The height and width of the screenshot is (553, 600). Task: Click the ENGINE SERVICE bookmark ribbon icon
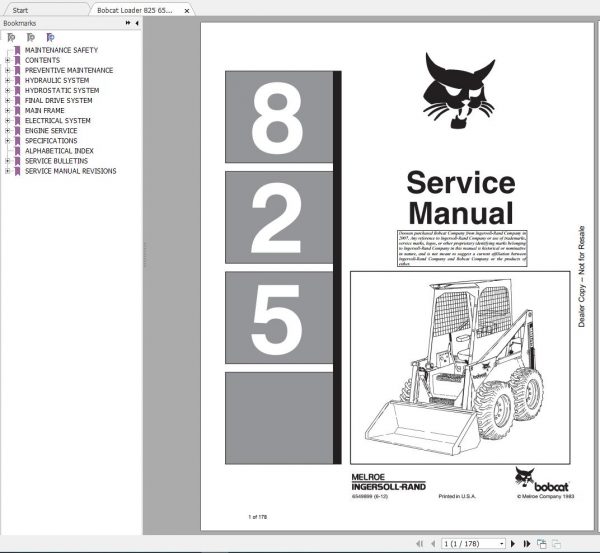tap(17, 131)
